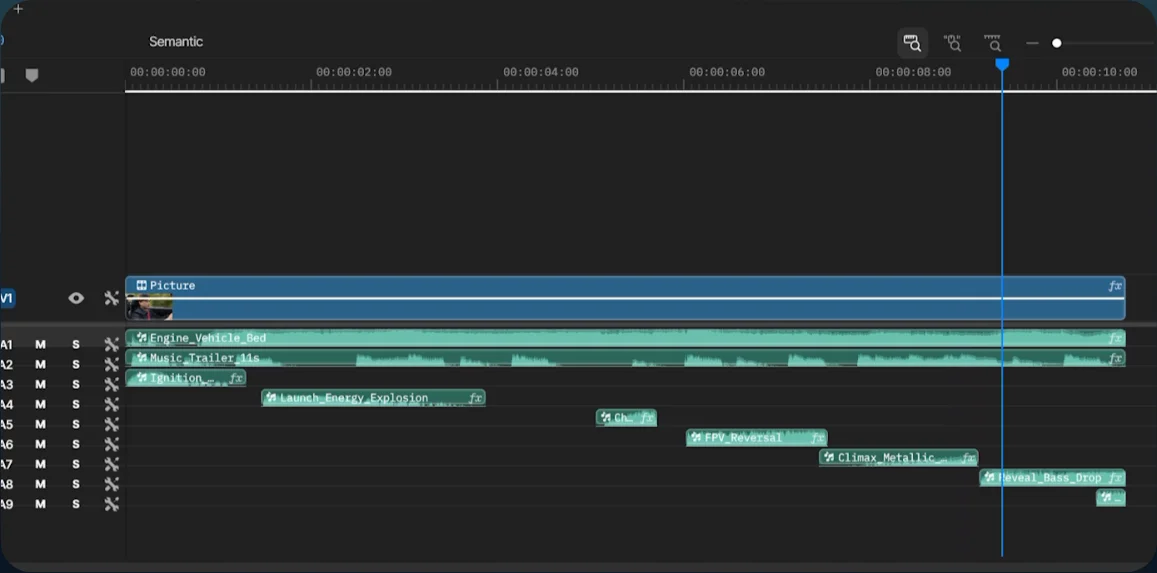This screenshot has width=1157, height=573.
Task: Click the blue playhead marker on ruler
Action: click(x=1002, y=65)
